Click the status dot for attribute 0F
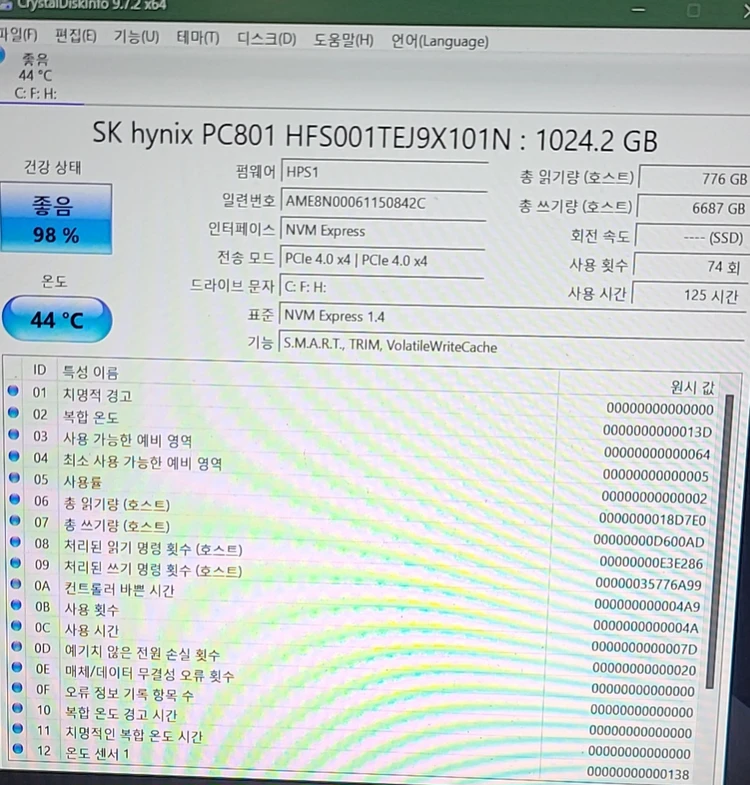The width and height of the screenshot is (750, 785). tap(17, 687)
